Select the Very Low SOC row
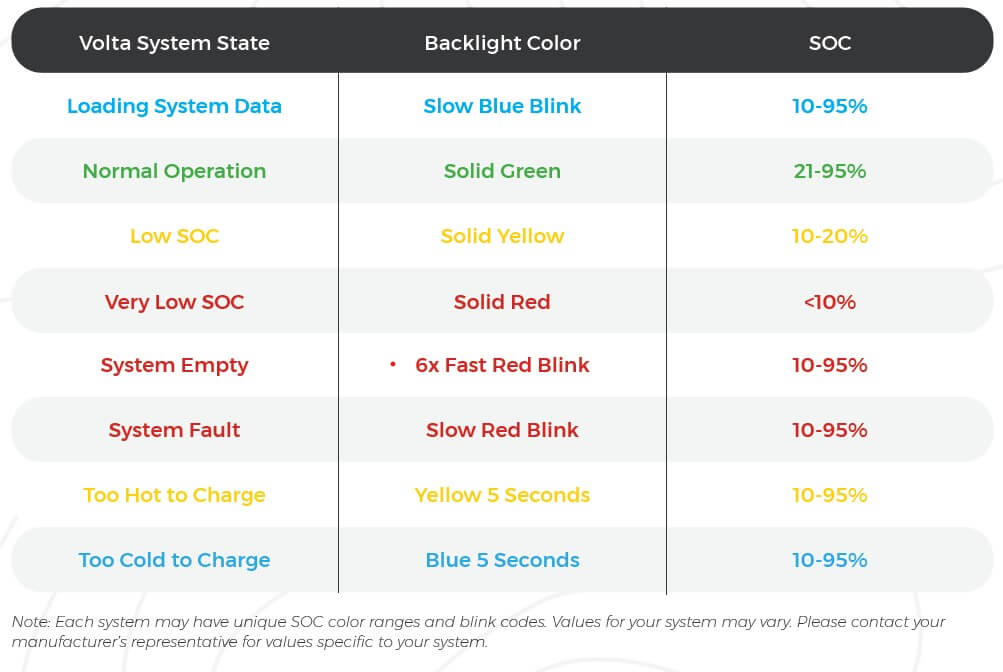The width and height of the screenshot is (1003, 672). click(x=502, y=301)
